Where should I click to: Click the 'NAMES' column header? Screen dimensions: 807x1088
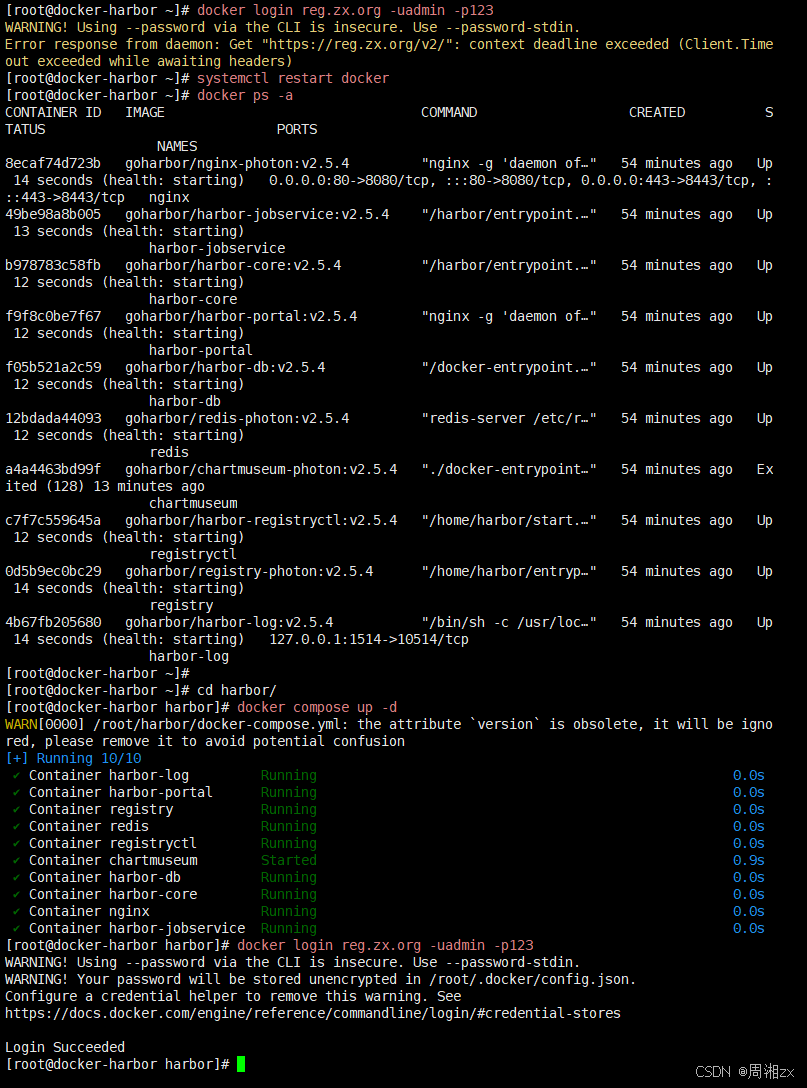[177, 146]
